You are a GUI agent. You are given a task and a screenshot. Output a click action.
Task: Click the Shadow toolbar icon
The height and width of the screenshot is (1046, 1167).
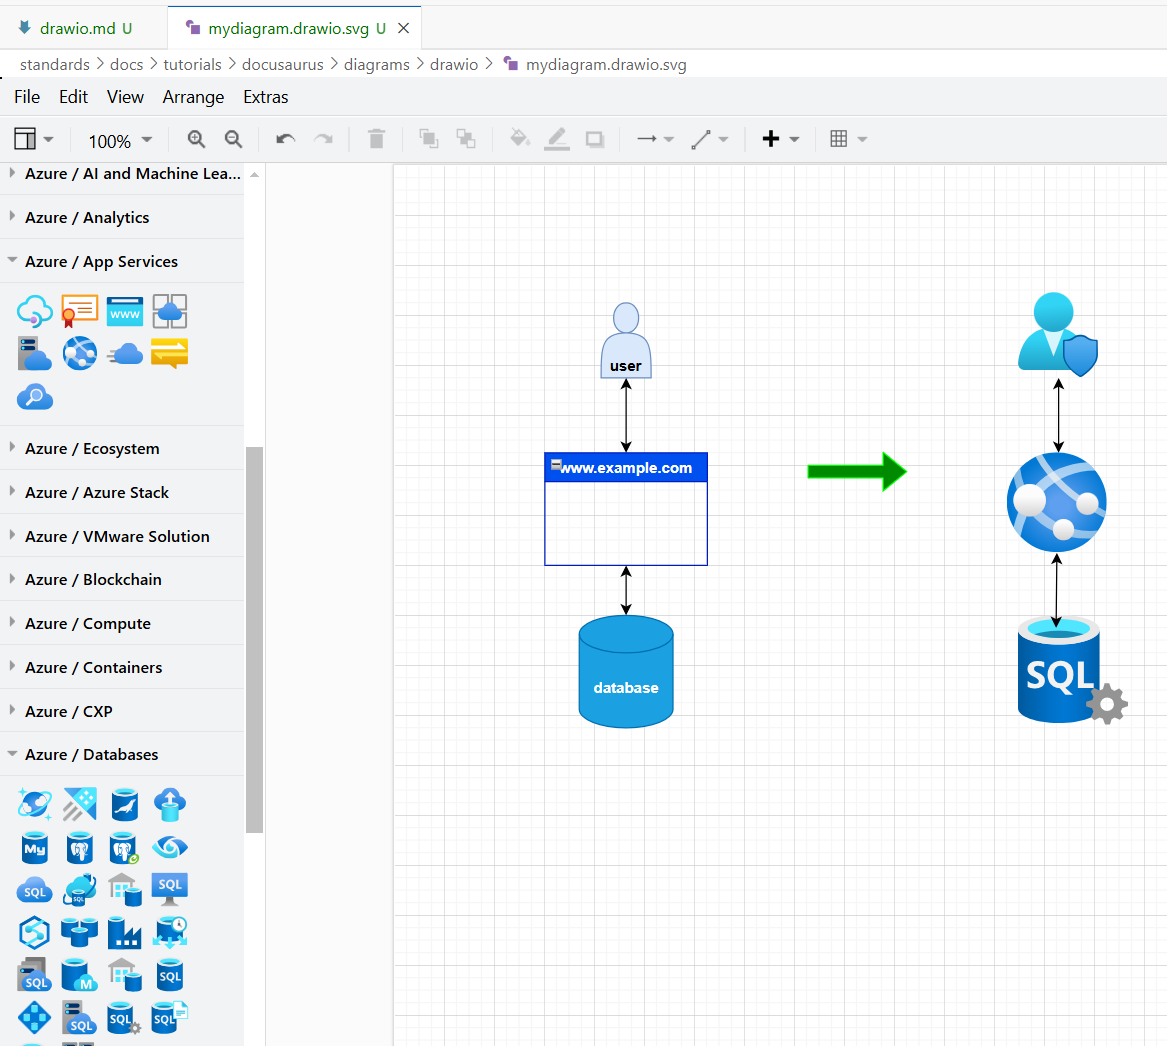595,139
